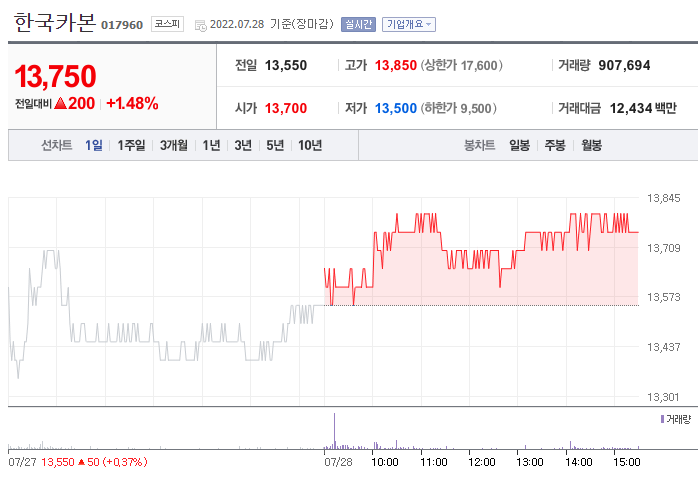Click the purple 거래량 legend marker
This screenshot has height=481, width=698.
click(x=662, y=419)
